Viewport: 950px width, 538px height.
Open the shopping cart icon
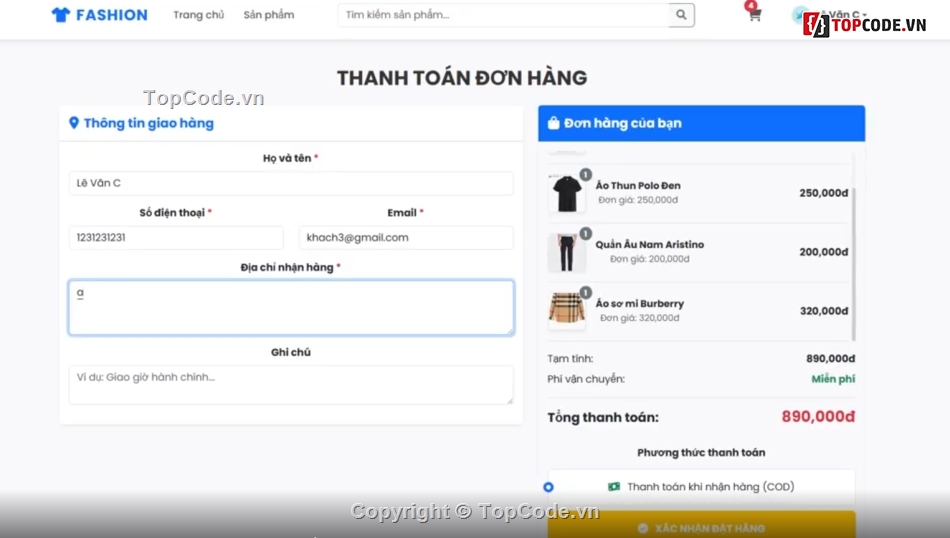(x=754, y=15)
